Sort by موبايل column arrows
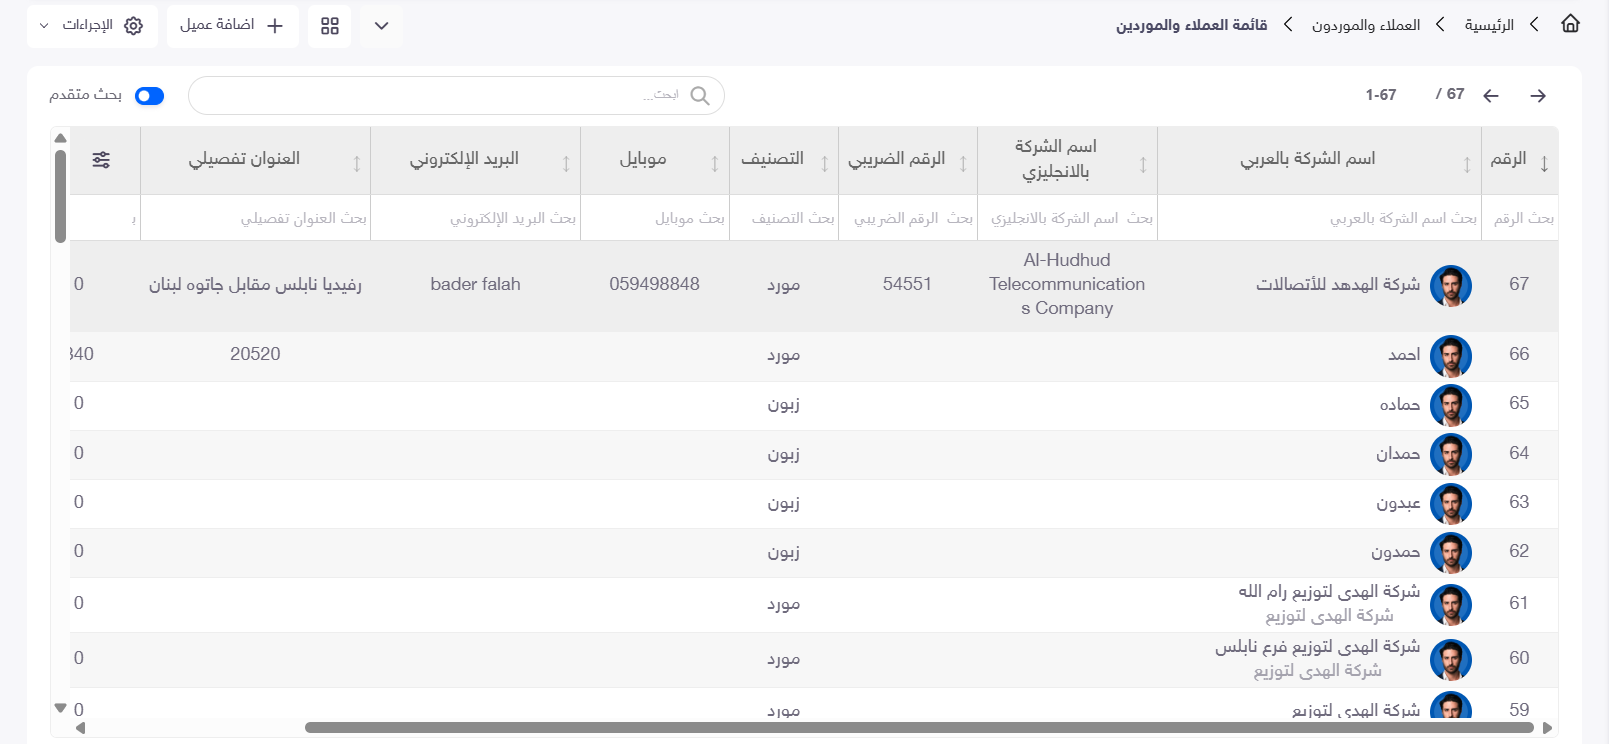Image resolution: width=1610 pixels, height=744 pixels. 715,163
